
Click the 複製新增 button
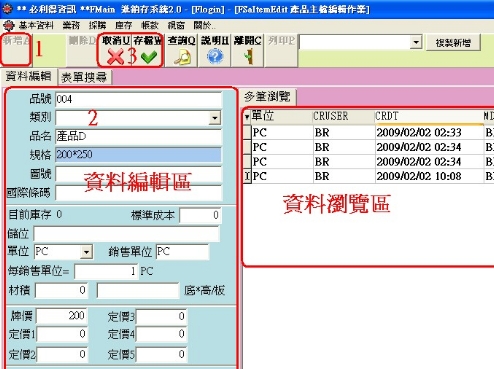(453, 43)
